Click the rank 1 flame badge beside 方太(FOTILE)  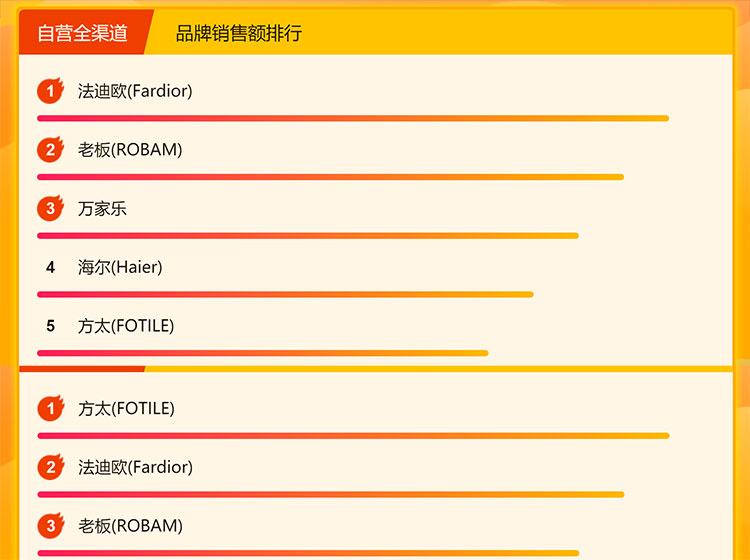click(50, 408)
